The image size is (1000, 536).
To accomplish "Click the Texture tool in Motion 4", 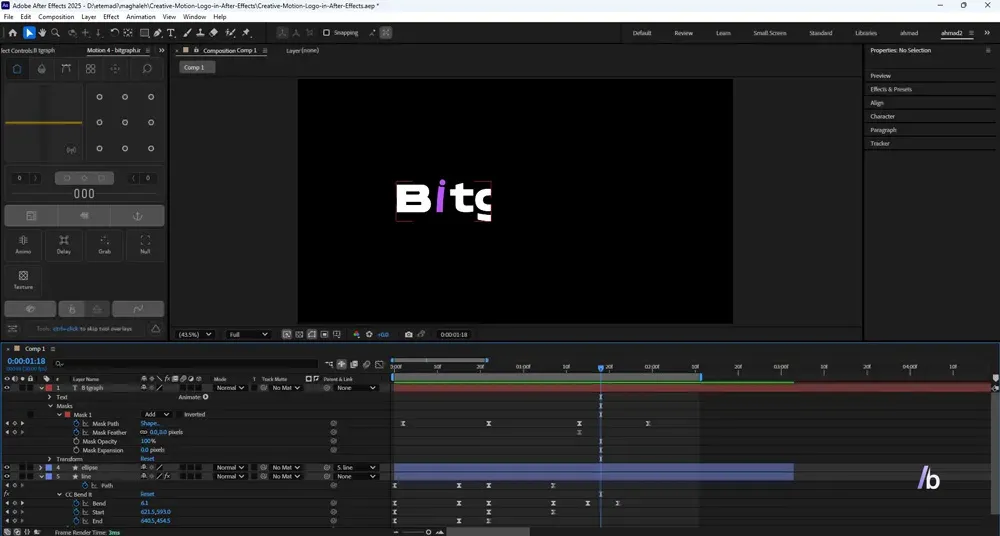I will tap(23, 280).
